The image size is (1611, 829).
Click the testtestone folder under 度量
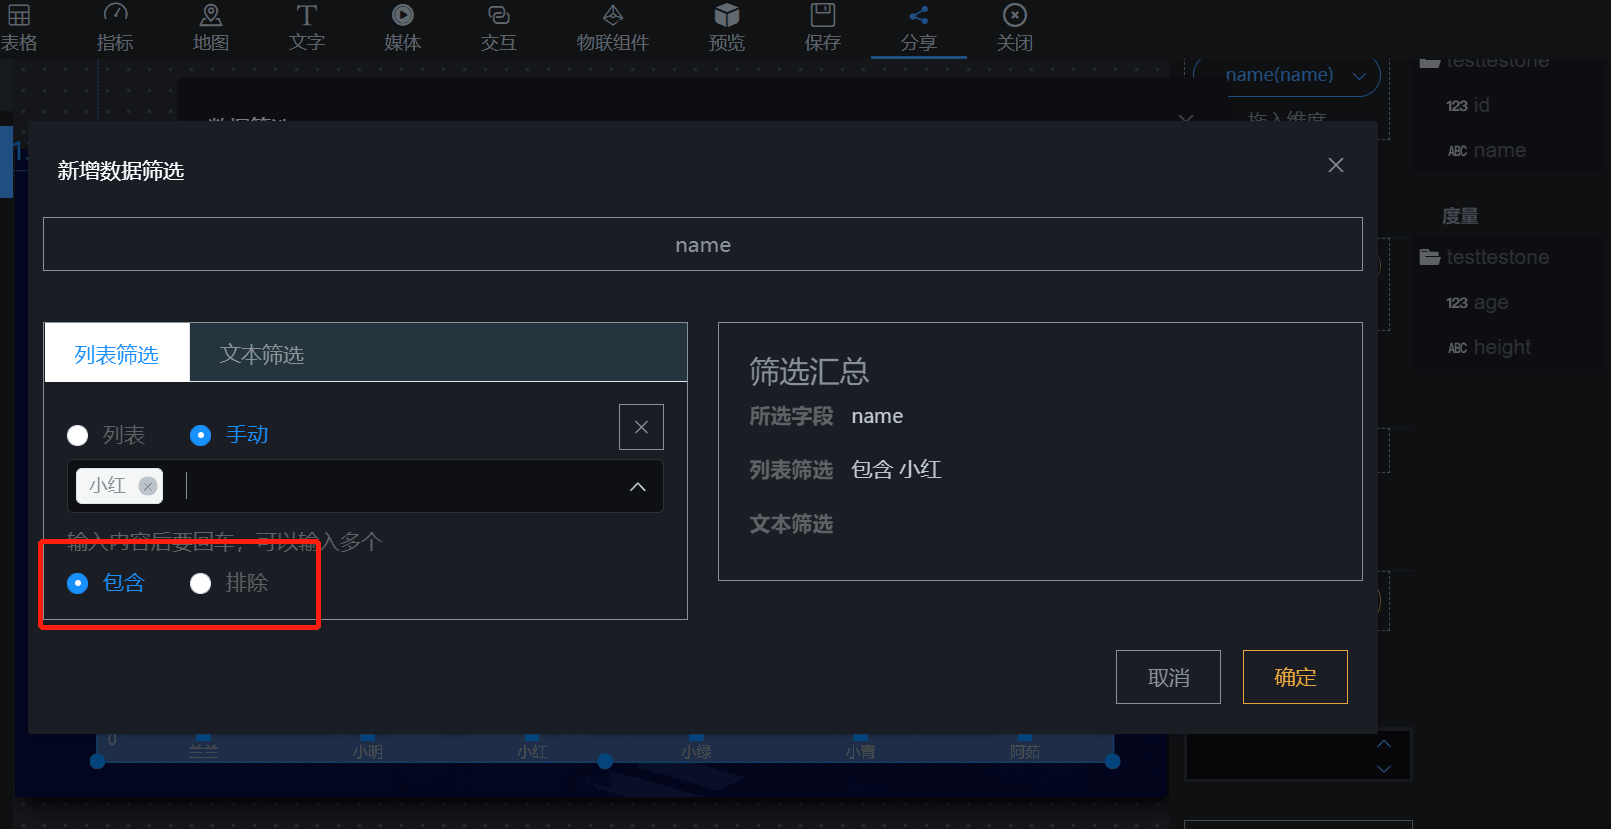click(x=1484, y=257)
